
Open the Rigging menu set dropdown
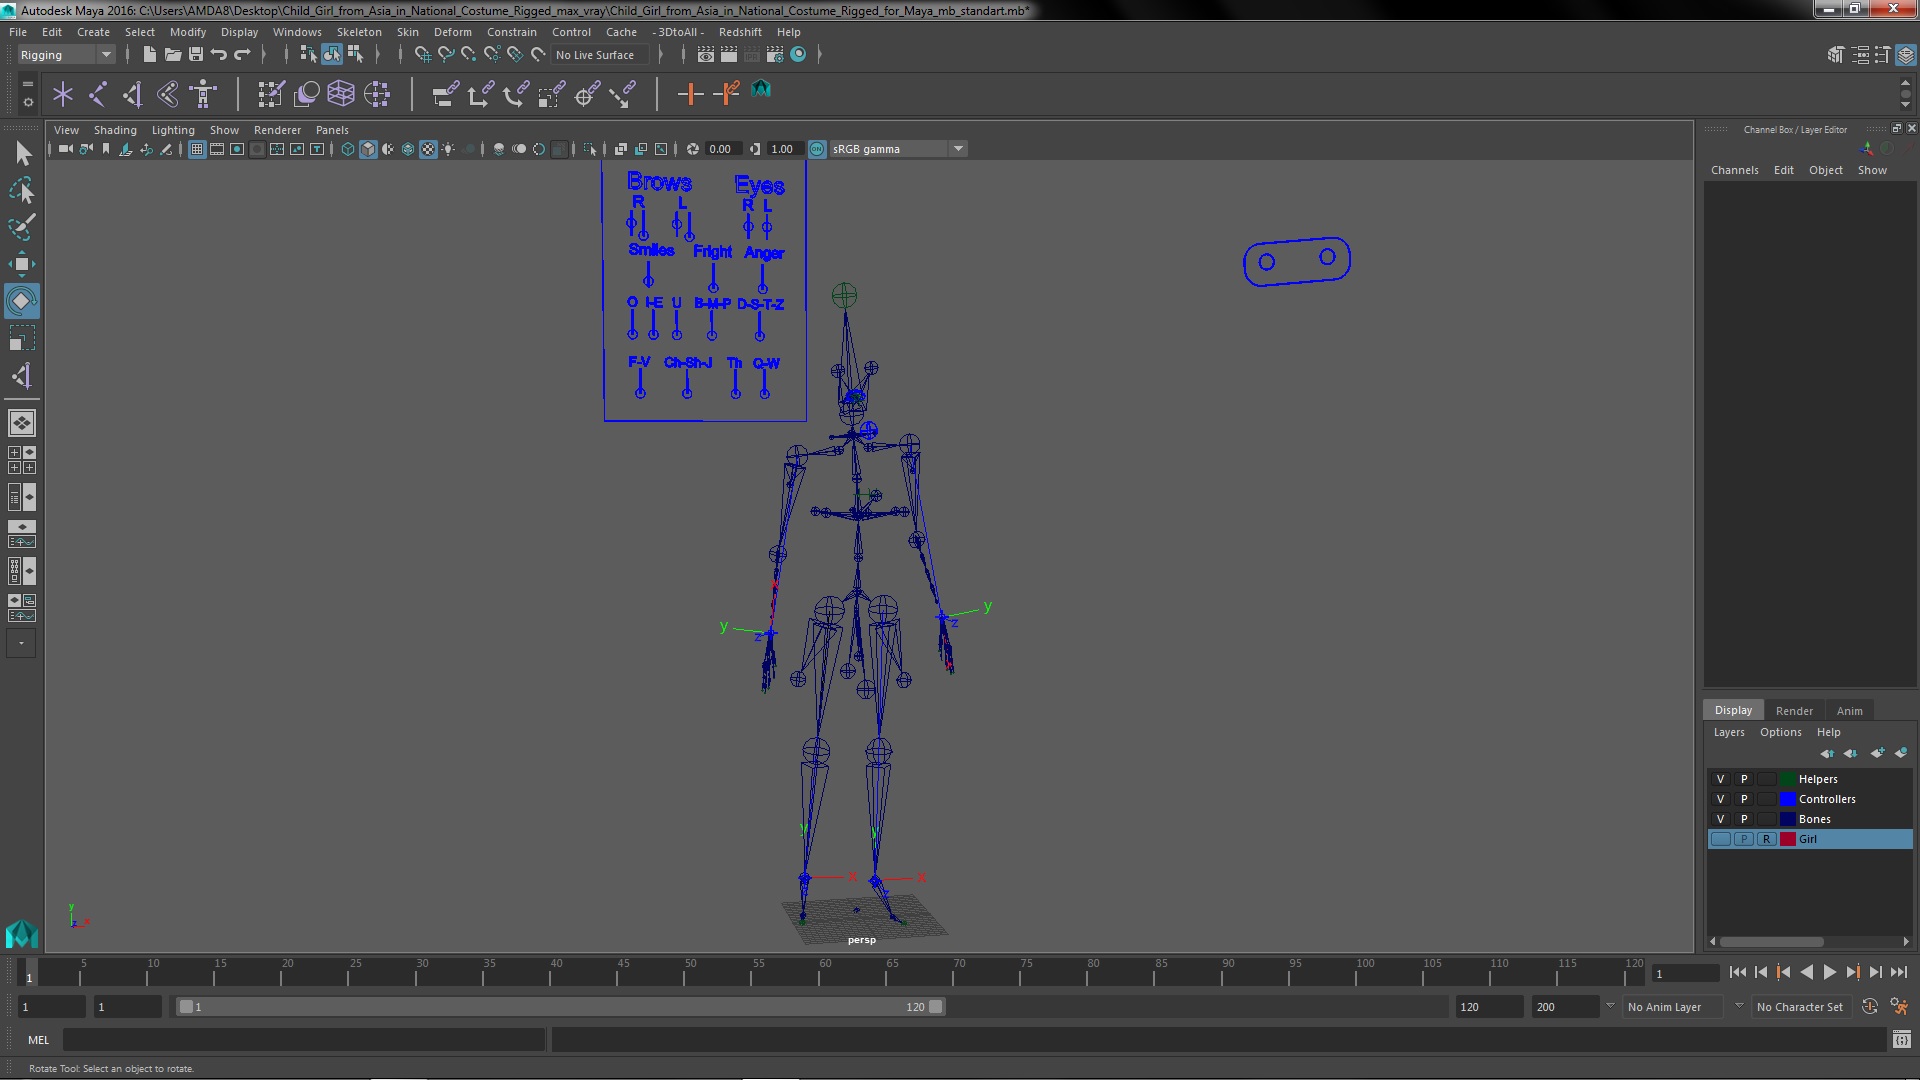66,55
